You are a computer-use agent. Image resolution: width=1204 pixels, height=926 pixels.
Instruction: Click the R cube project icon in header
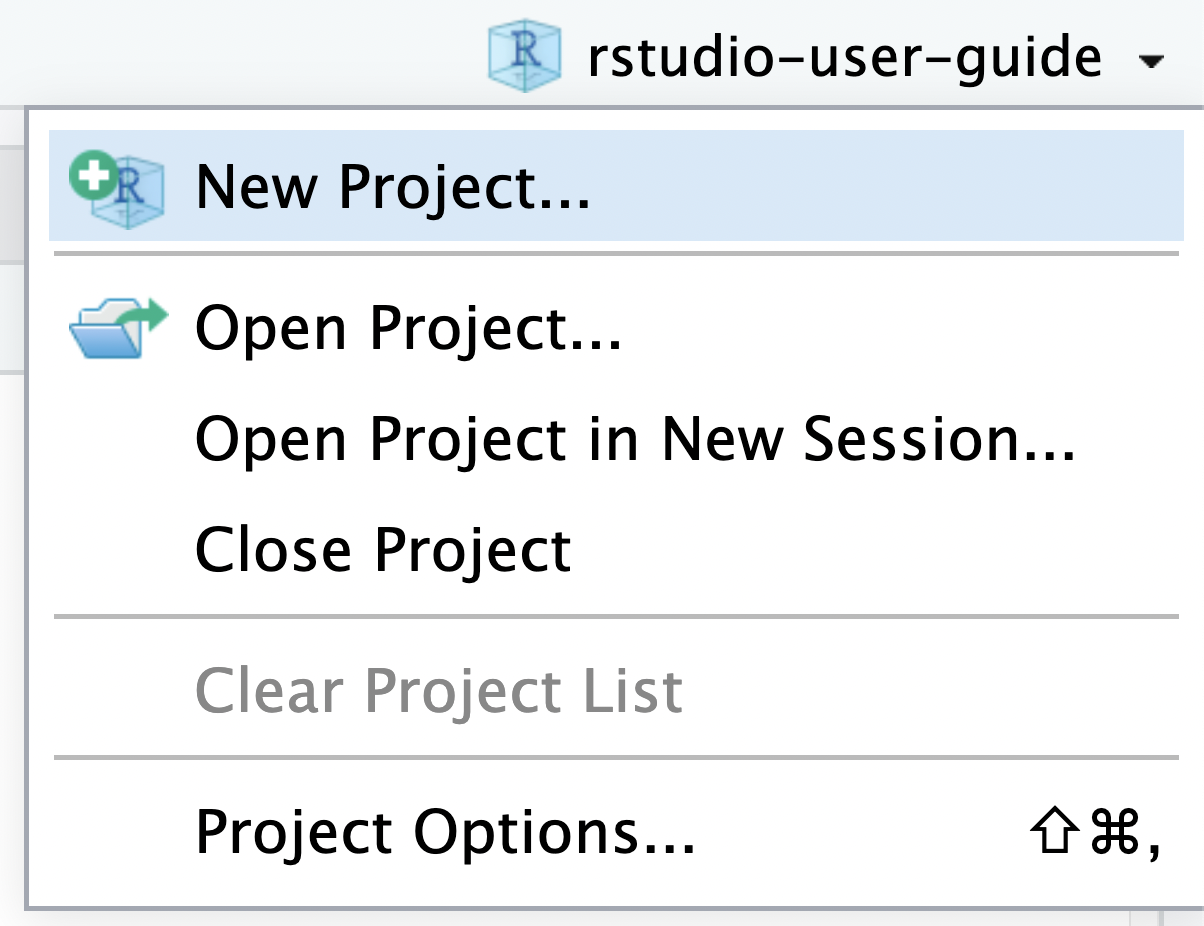point(523,55)
